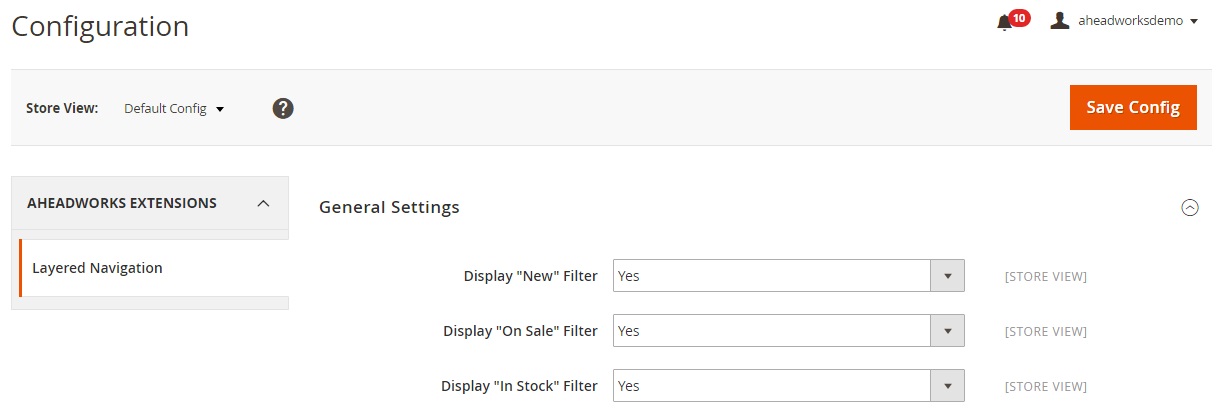This screenshot has height=417, width=1221.
Task: Open the notifications bell
Action: click(x=1004, y=23)
